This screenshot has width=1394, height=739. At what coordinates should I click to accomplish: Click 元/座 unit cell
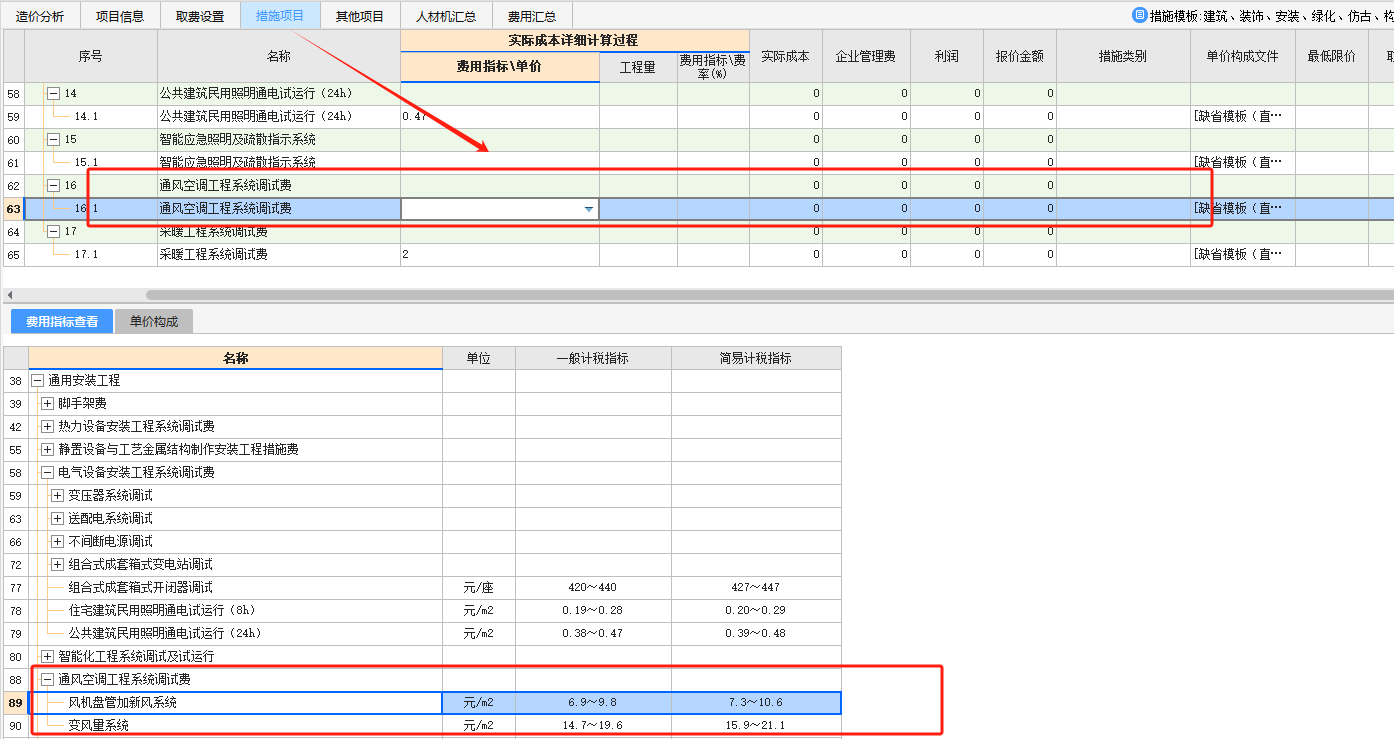click(479, 588)
